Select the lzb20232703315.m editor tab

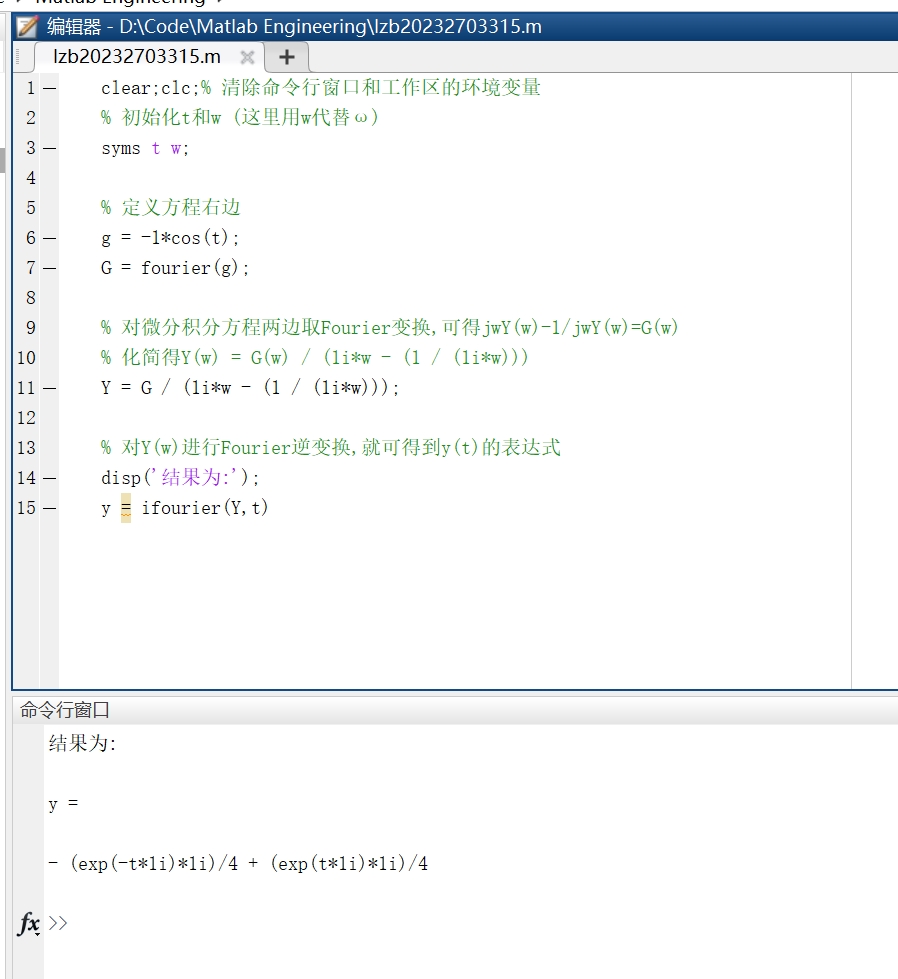coord(137,57)
